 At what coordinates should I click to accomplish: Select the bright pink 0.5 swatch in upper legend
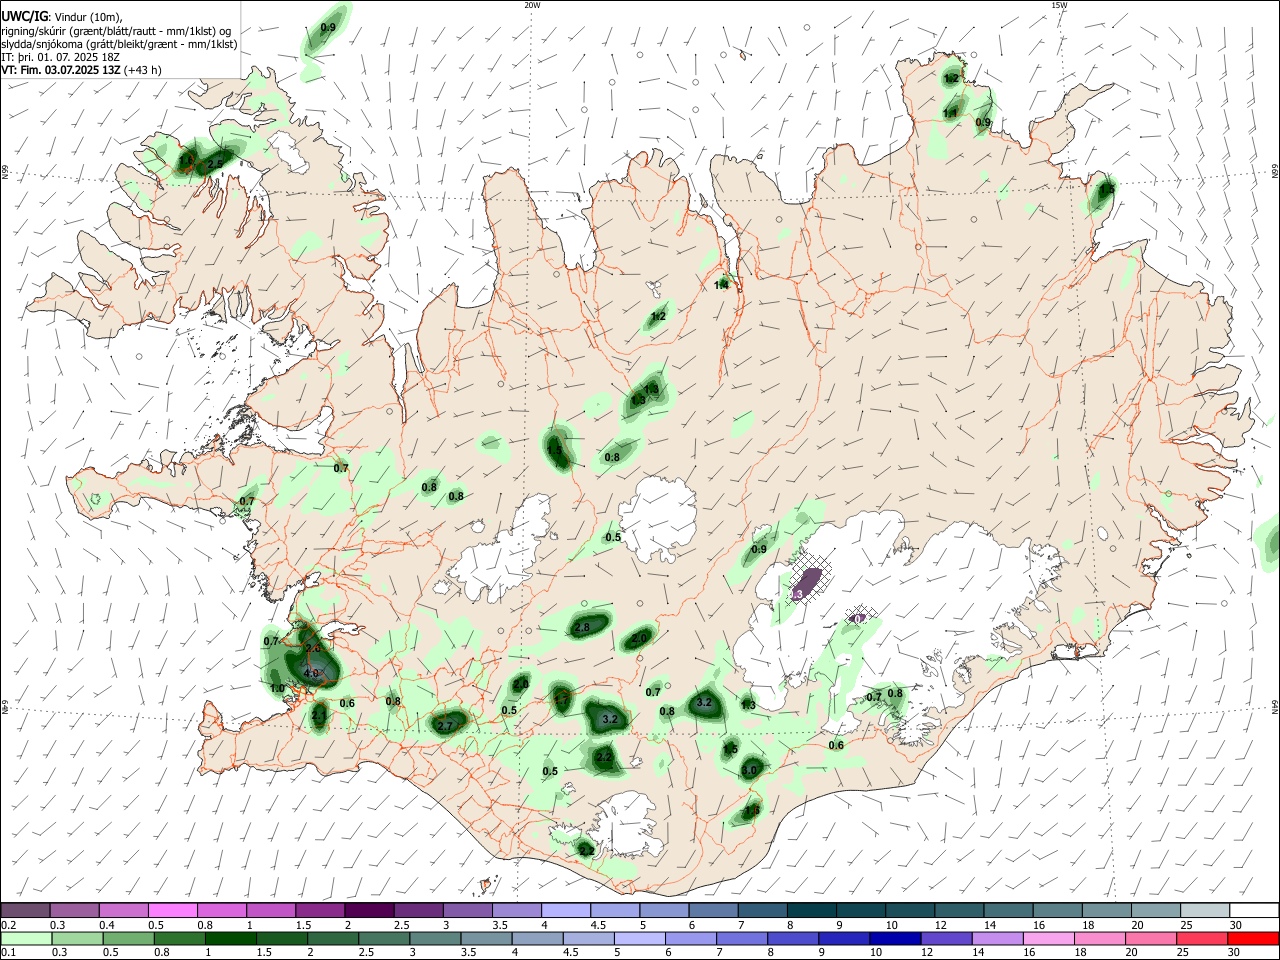tap(172, 910)
